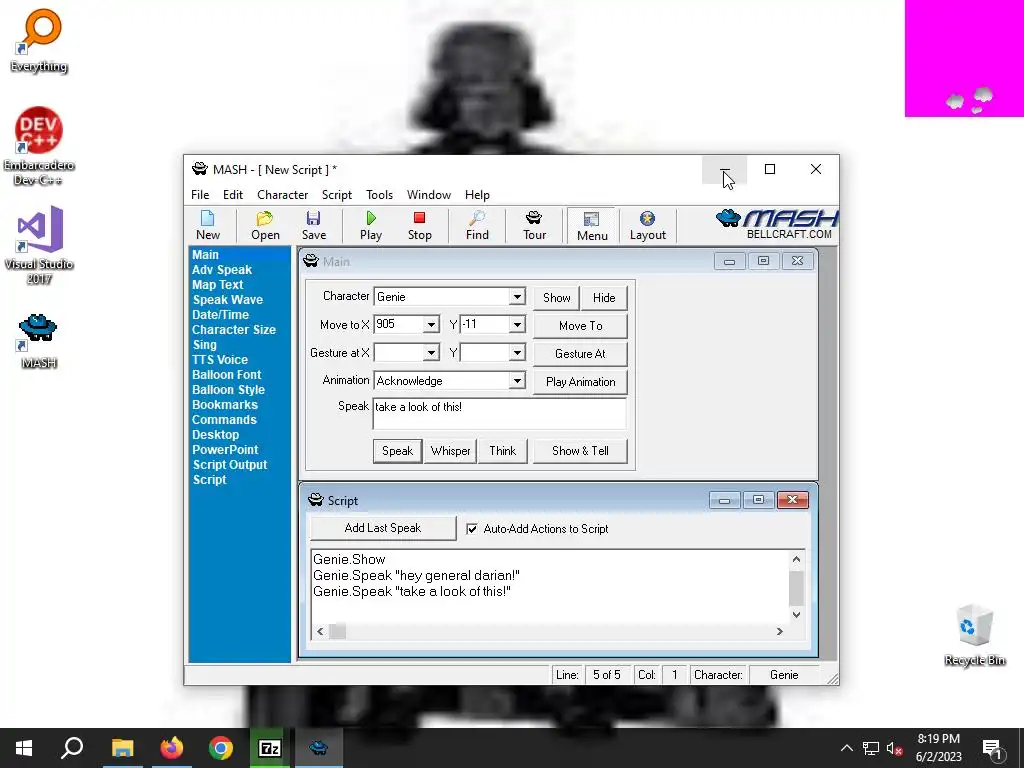Image resolution: width=1024 pixels, height=768 pixels.
Task: Open 7-Zip from the taskbar
Action: pyautogui.click(x=270, y=748)
